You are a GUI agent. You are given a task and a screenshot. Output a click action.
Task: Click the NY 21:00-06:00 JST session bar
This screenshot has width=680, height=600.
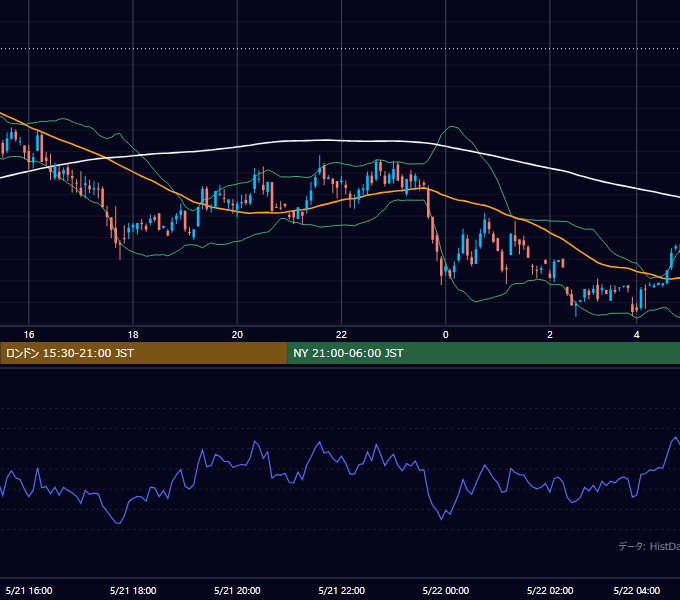click(x=484, y=353)
